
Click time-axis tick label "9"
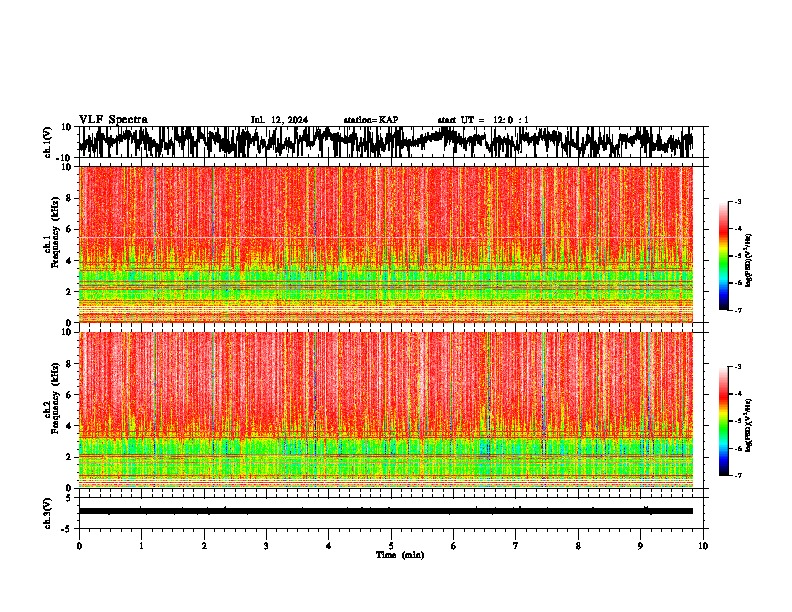[x=640, y=546]
